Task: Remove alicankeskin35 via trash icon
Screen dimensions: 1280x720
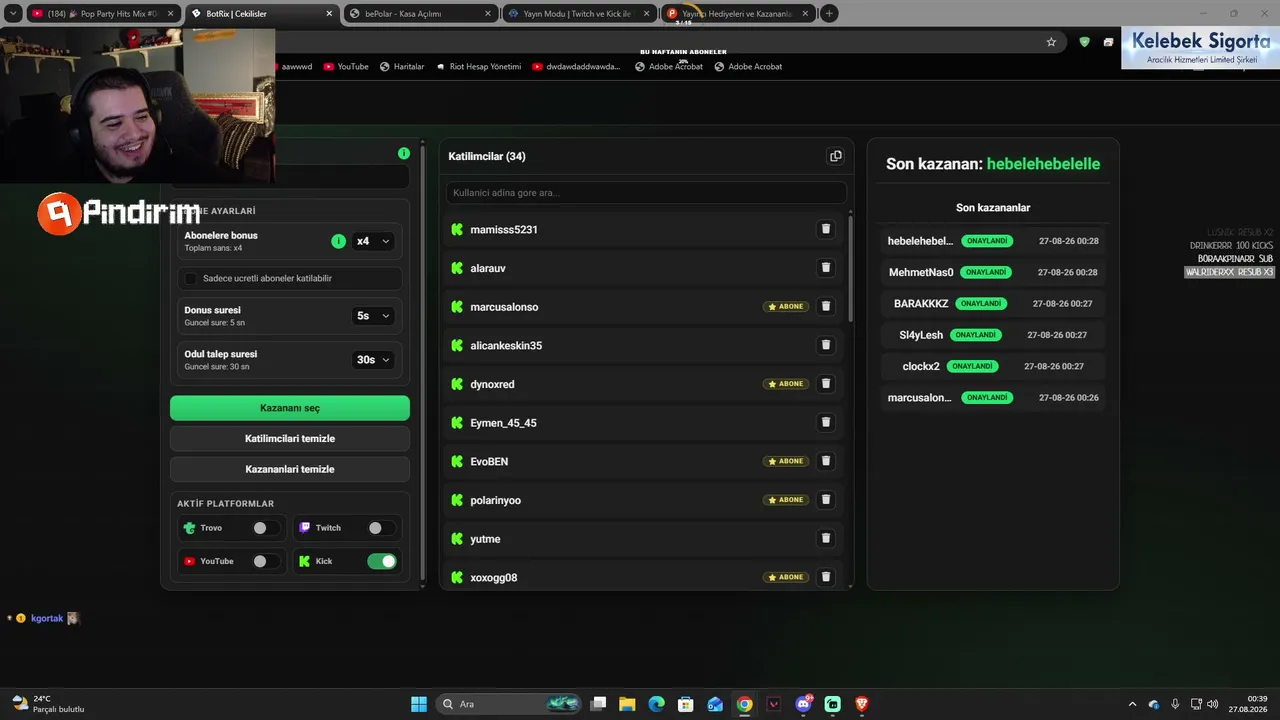Action: [826, 345]
